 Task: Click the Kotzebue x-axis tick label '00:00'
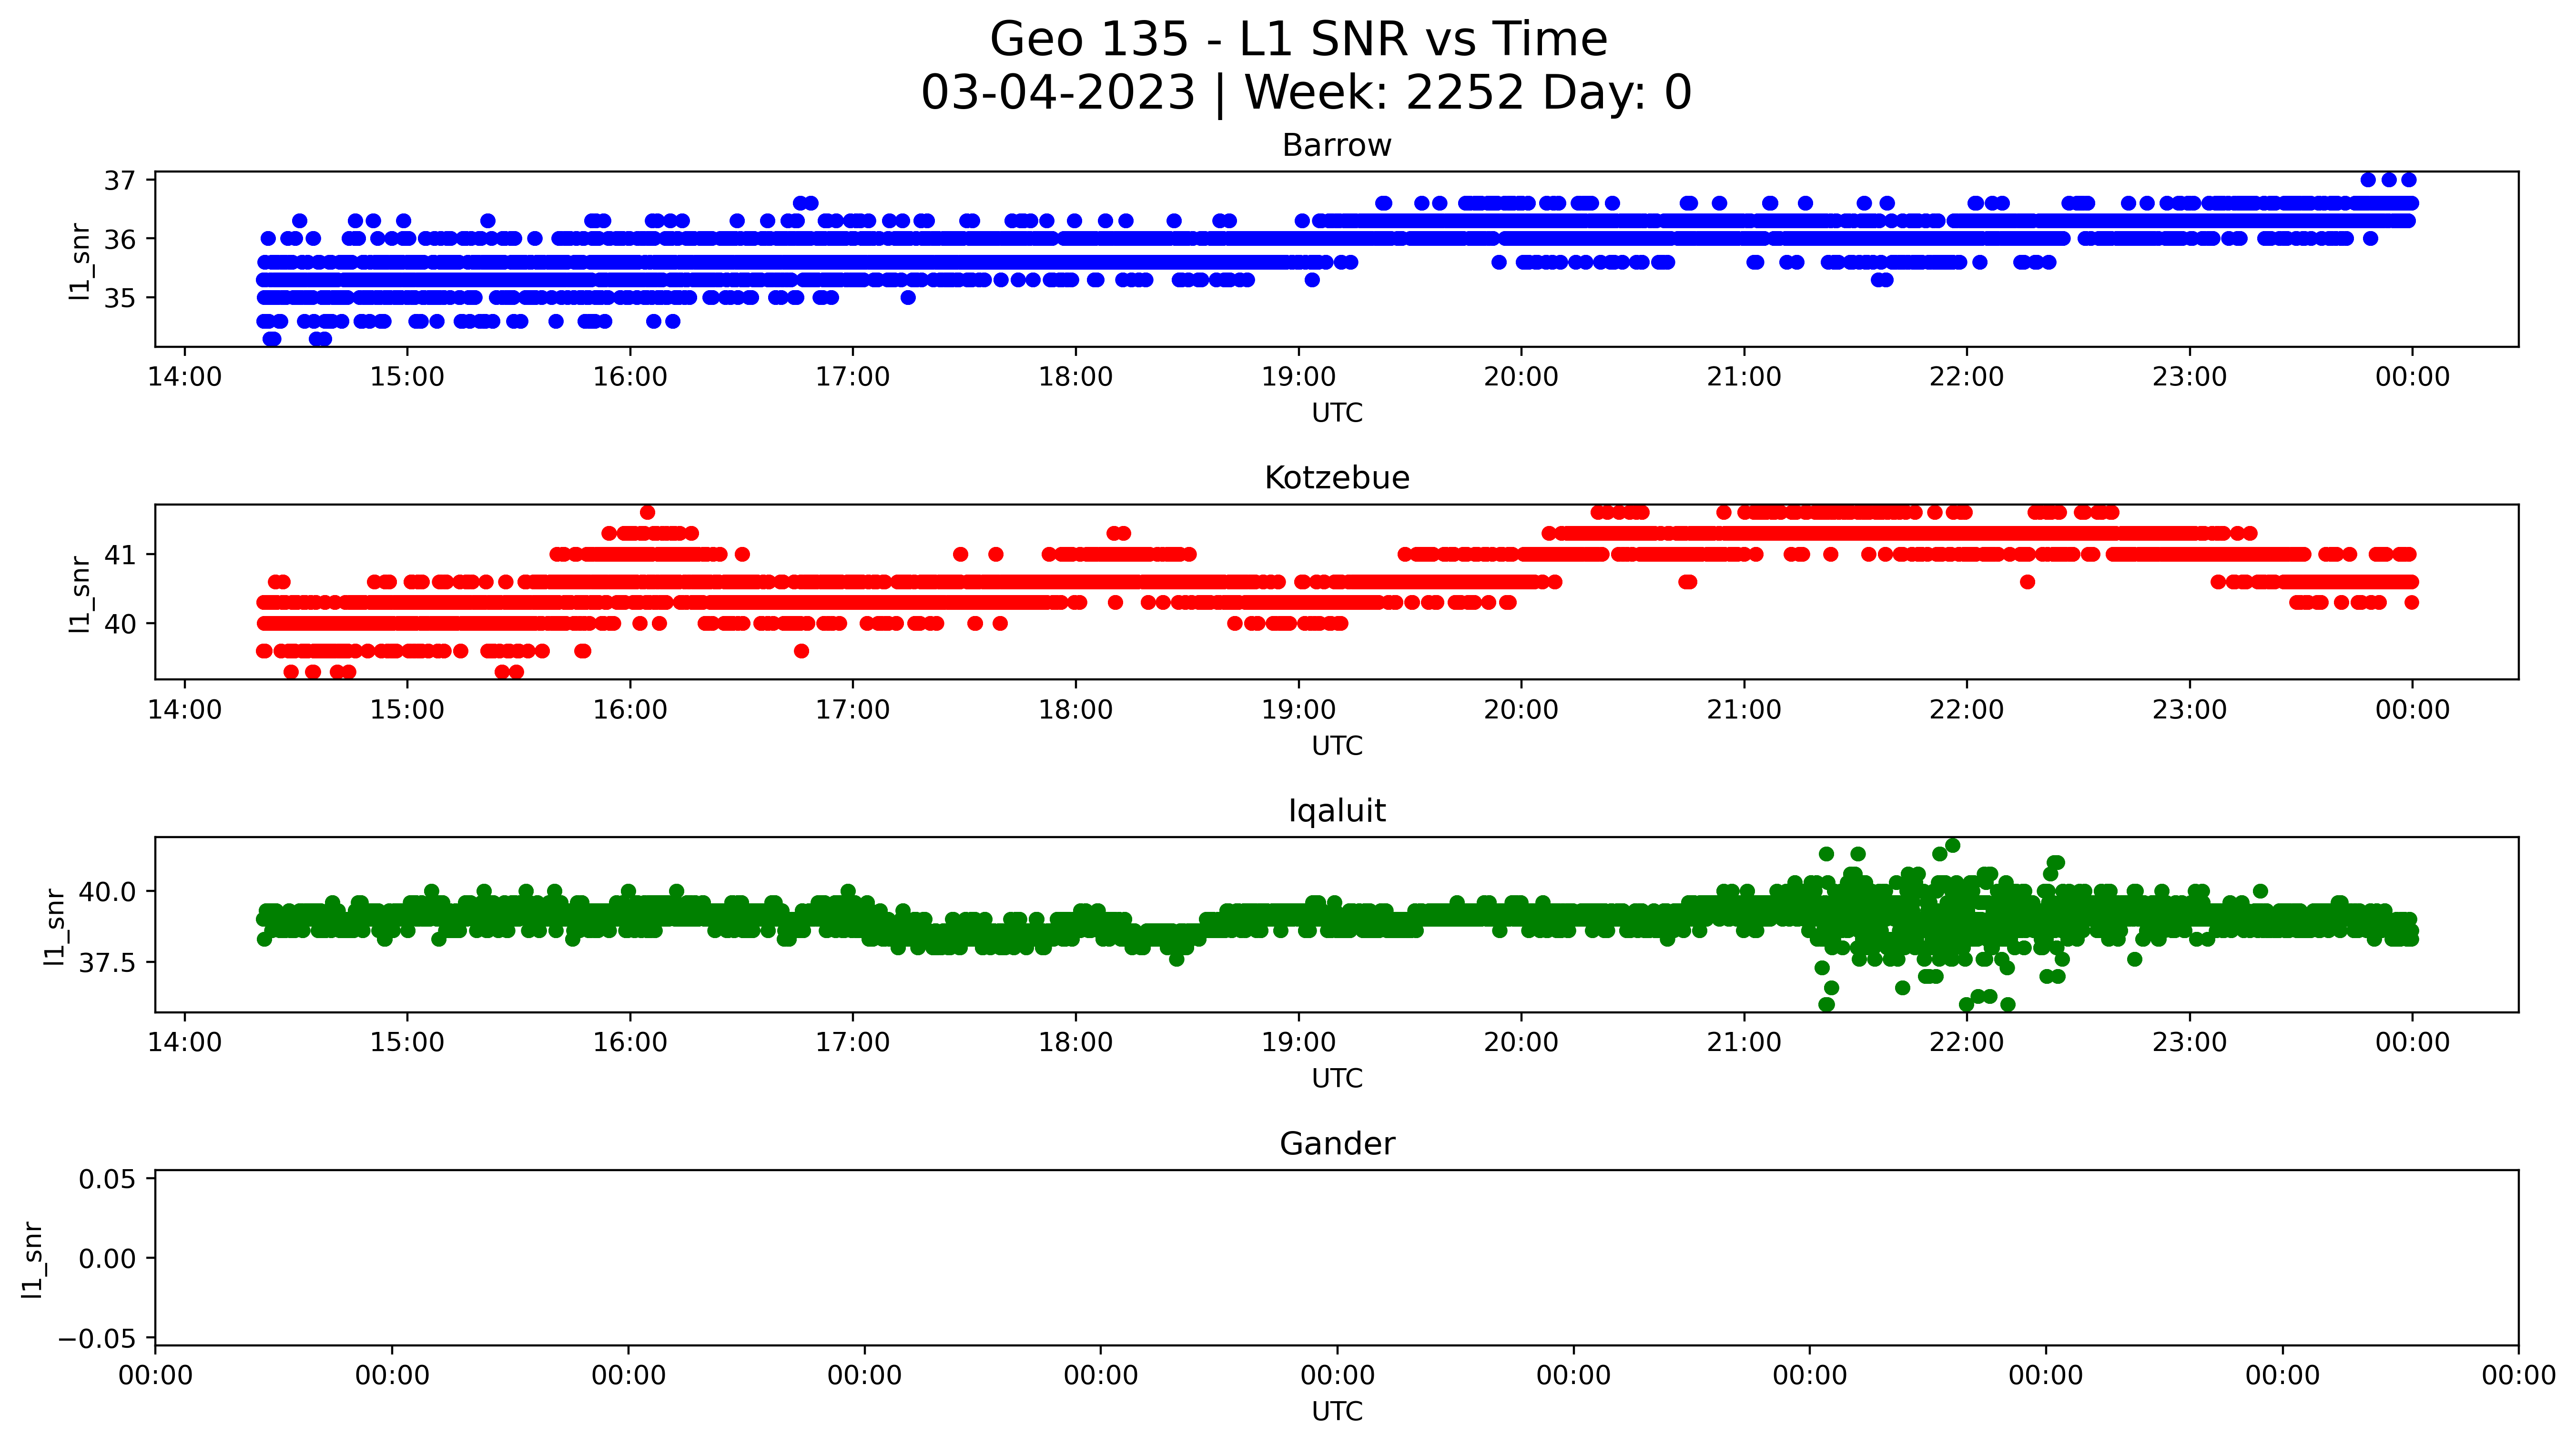[x=2413, y=710]
